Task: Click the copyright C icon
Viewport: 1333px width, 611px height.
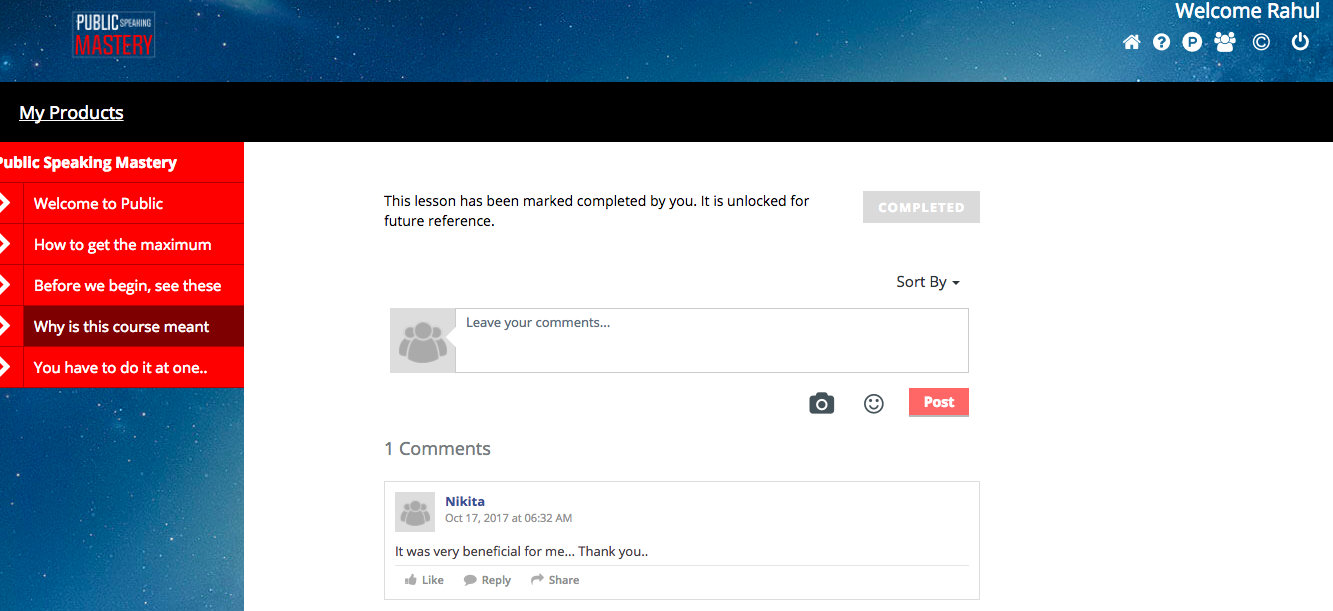Action: click(1261, 42)
